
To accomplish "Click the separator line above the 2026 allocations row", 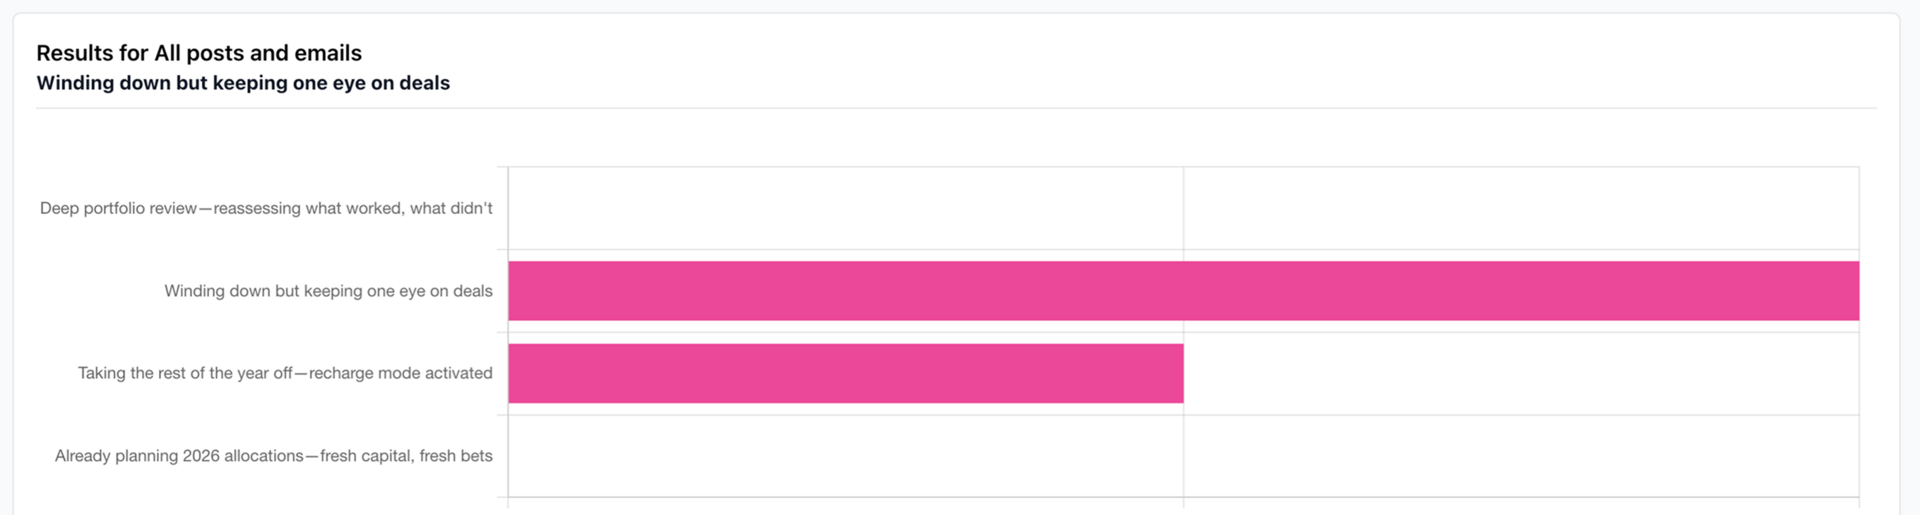I will pyautogui.click(x=1183, y=415).
